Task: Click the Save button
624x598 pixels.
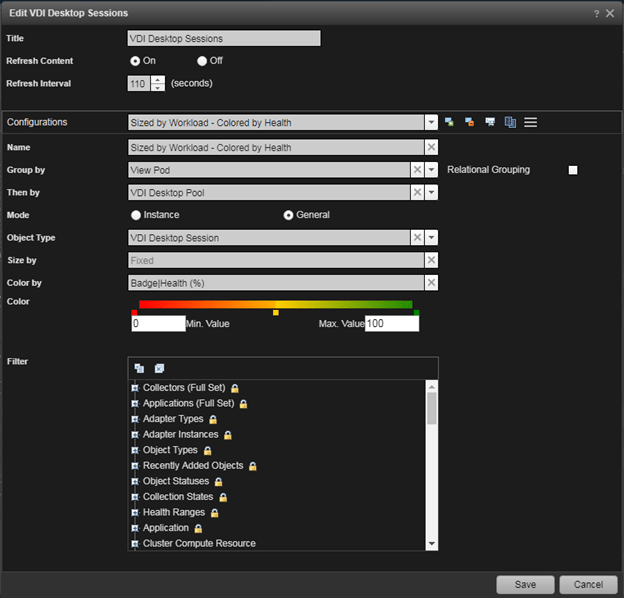Action: coord(525,584)
